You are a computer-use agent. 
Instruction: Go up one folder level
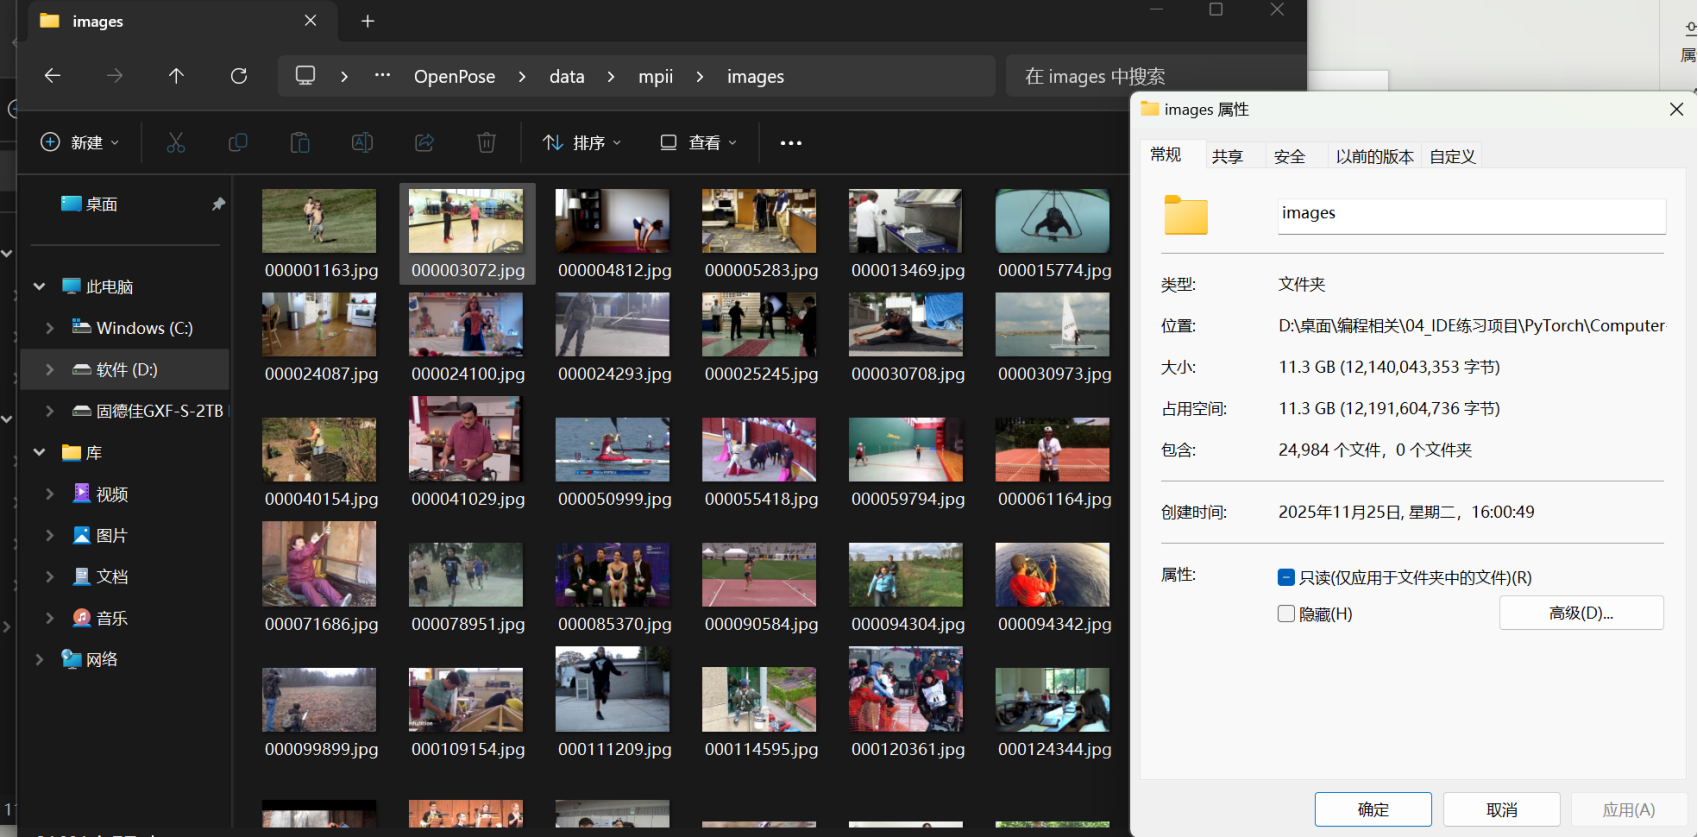(176, 76)
